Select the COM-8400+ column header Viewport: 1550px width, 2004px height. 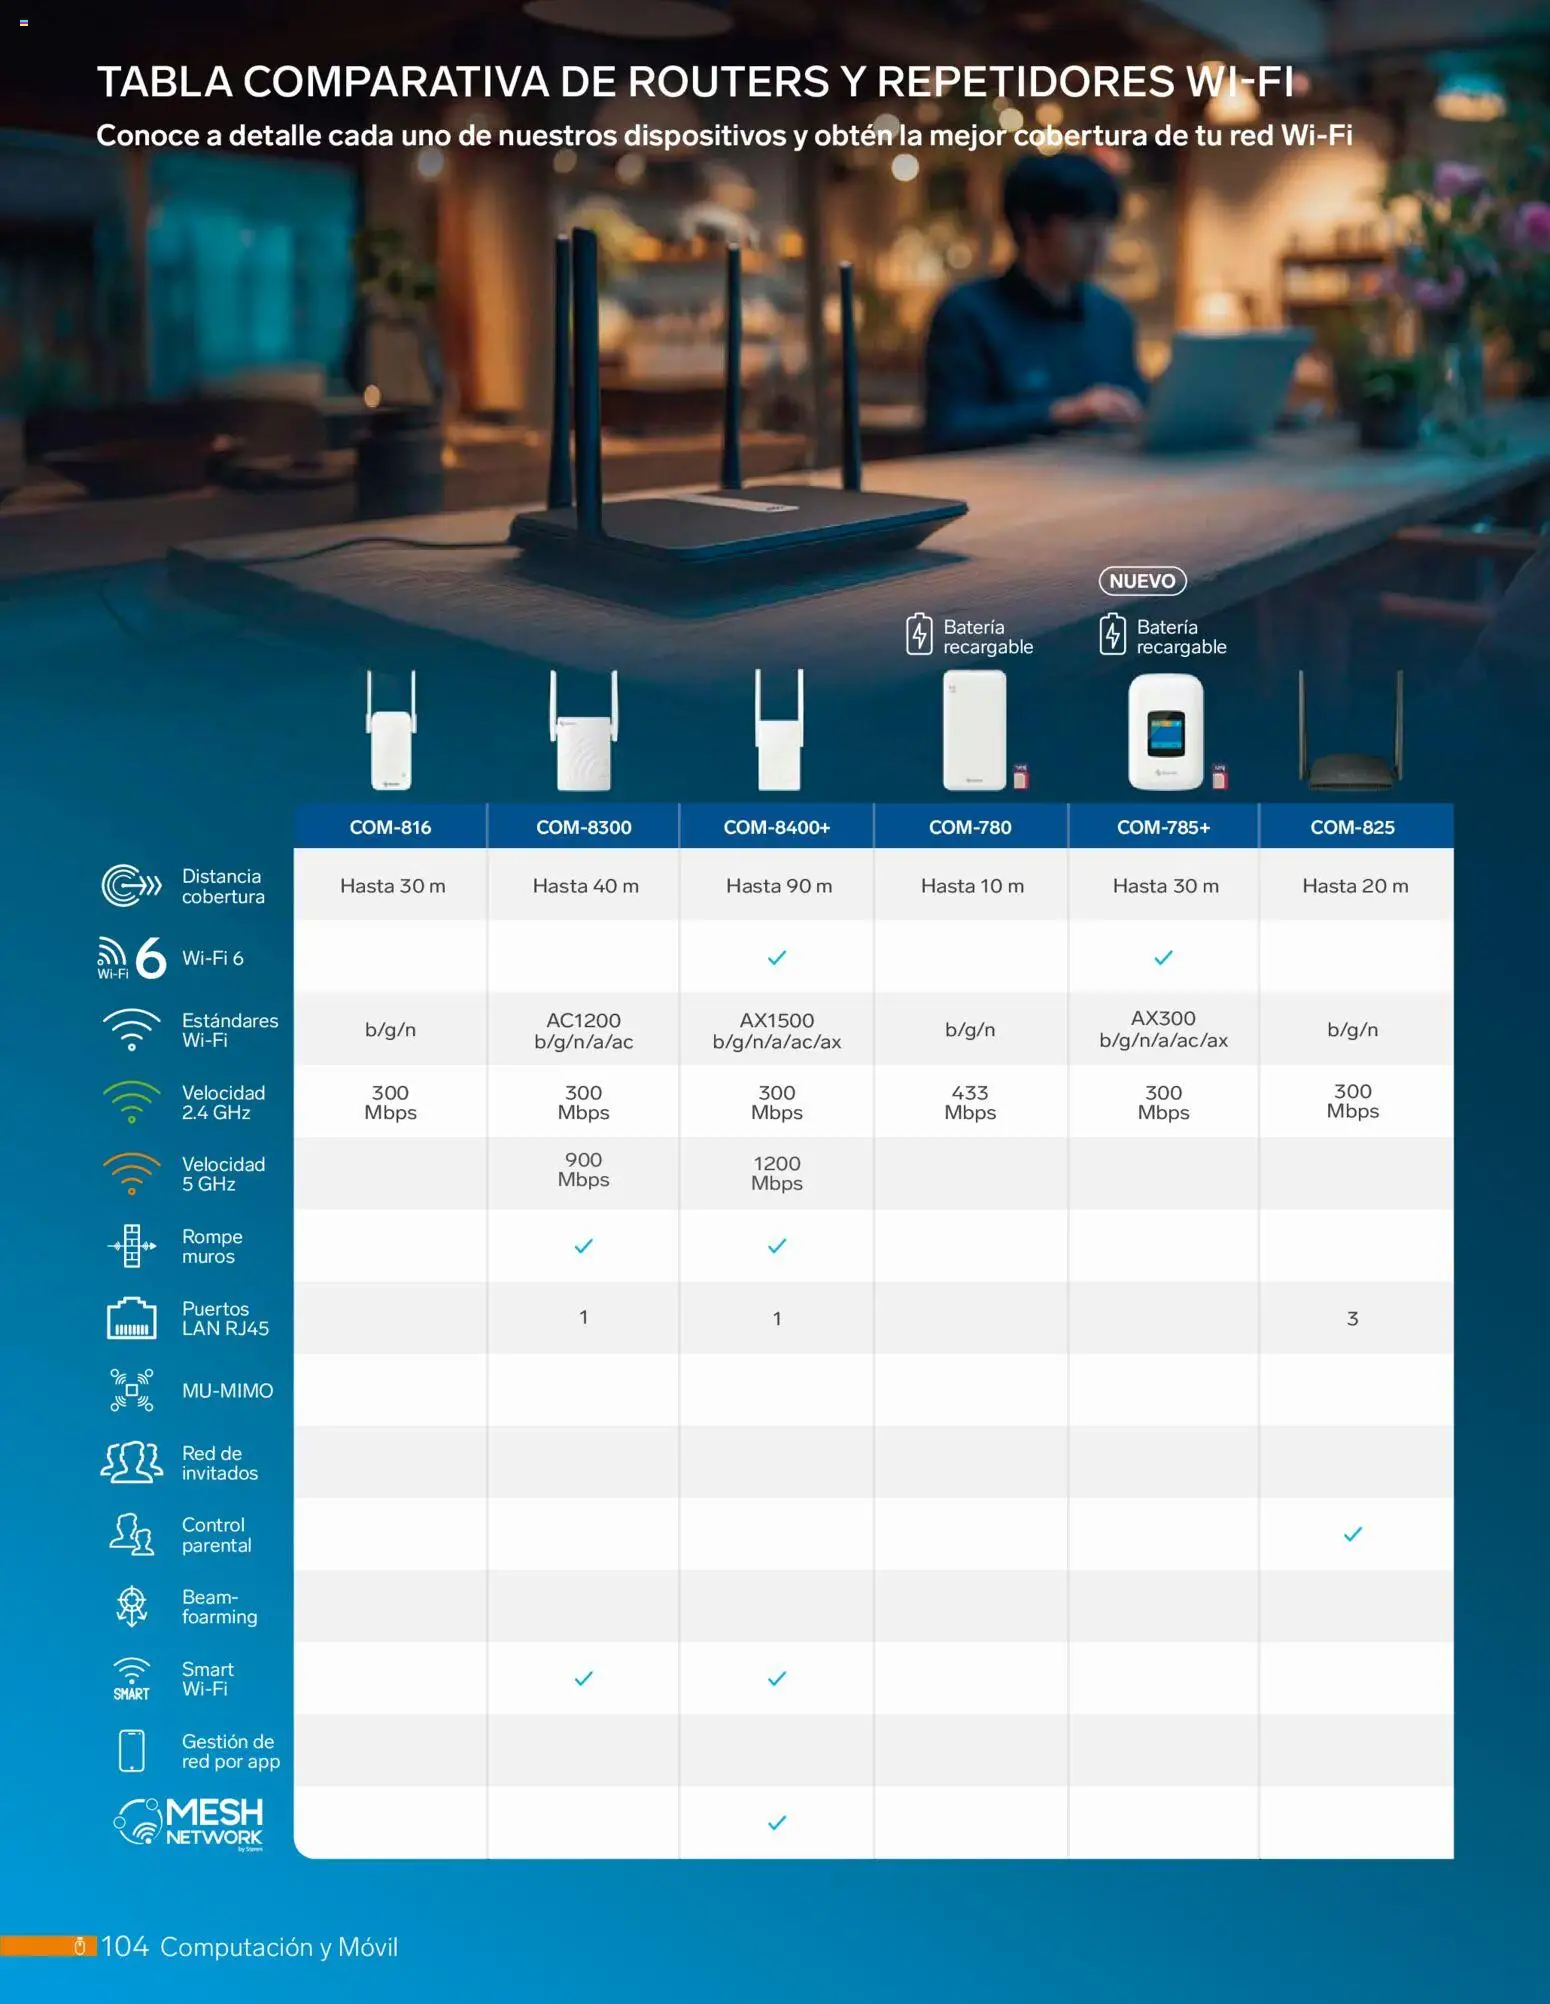[x=776, y=827]
